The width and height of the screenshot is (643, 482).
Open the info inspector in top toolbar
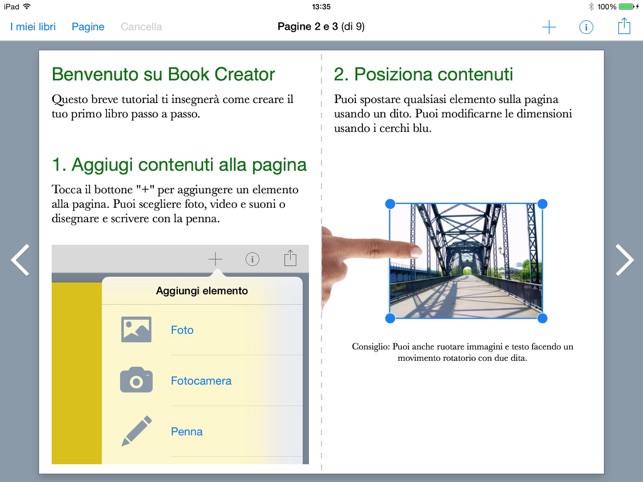(586, 27)
